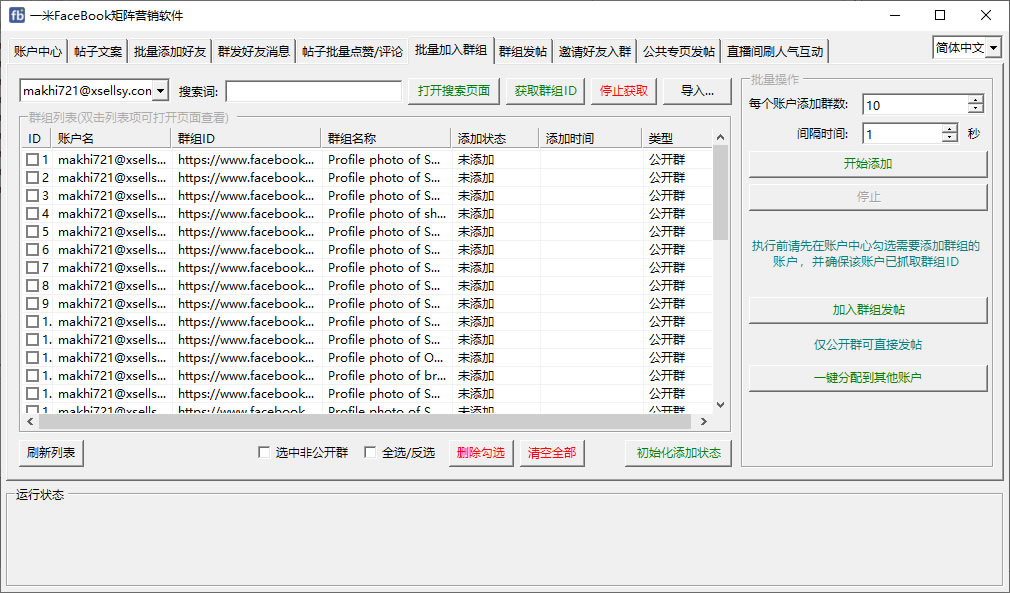Click the list's scroll left arrow

[x=30, y=421]
